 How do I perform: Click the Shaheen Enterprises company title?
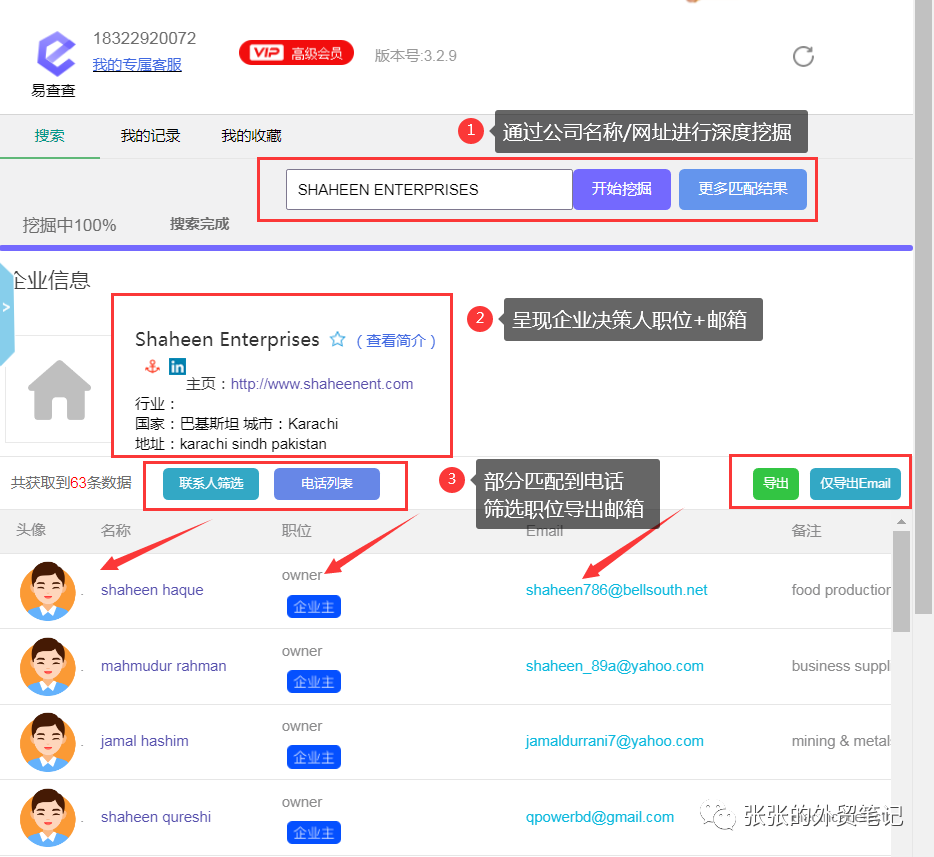pos(227,339)
